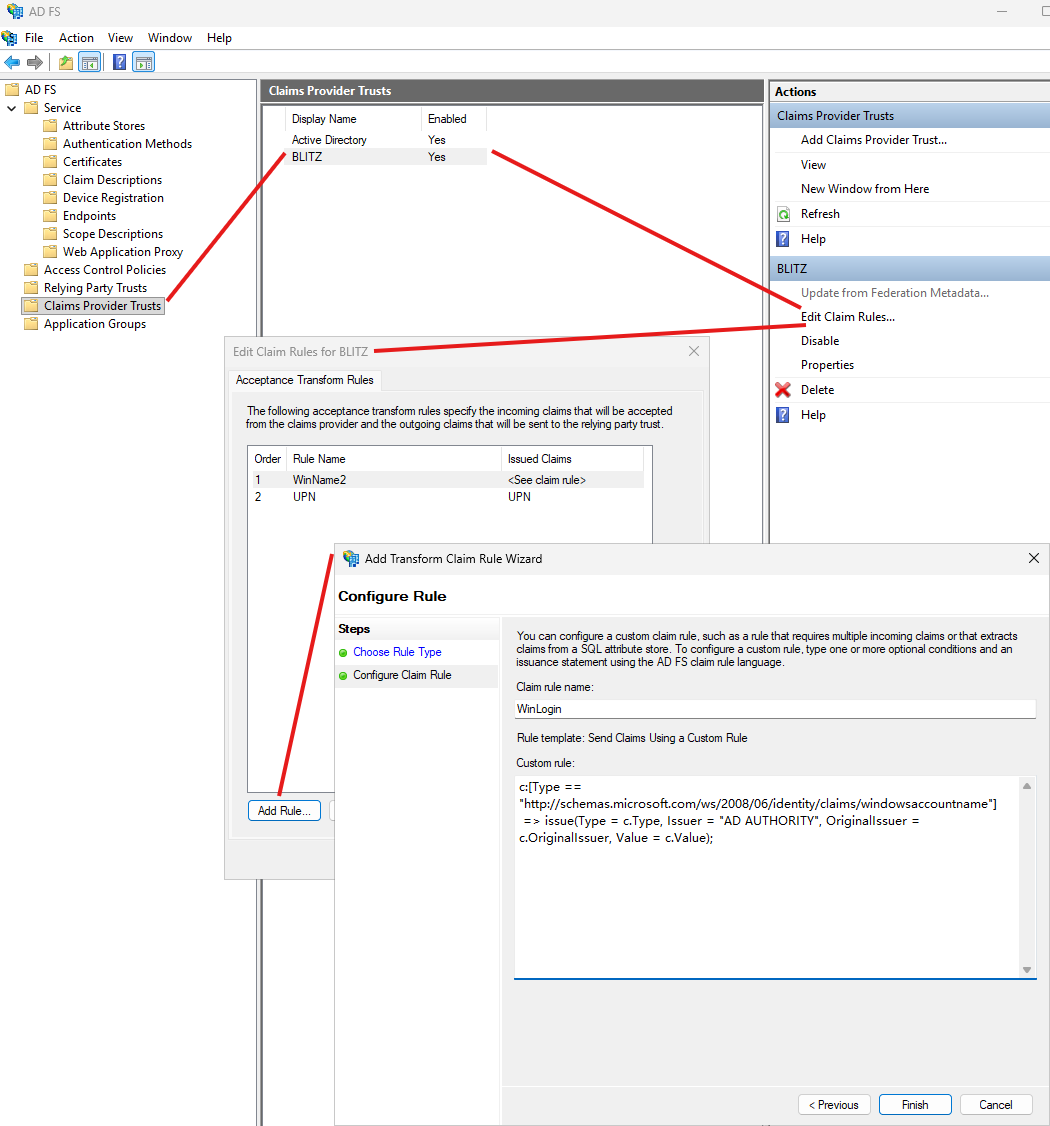Click the Display Name column header
This screenshot has height=1126, width=1050.
point(353,119)
